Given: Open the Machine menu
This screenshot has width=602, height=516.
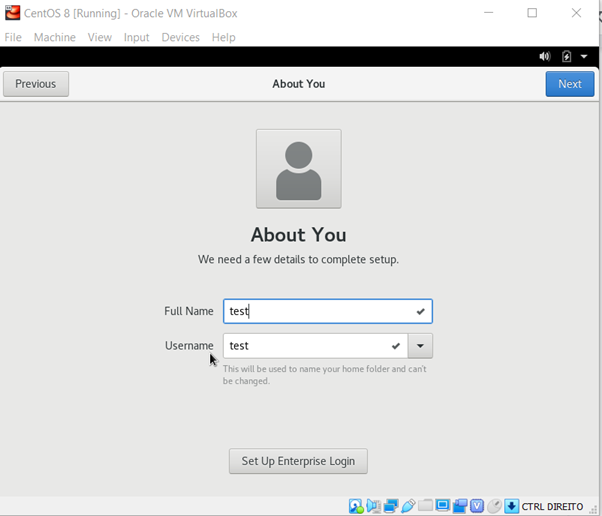Looking at the screenshot, I should [54, 37].
